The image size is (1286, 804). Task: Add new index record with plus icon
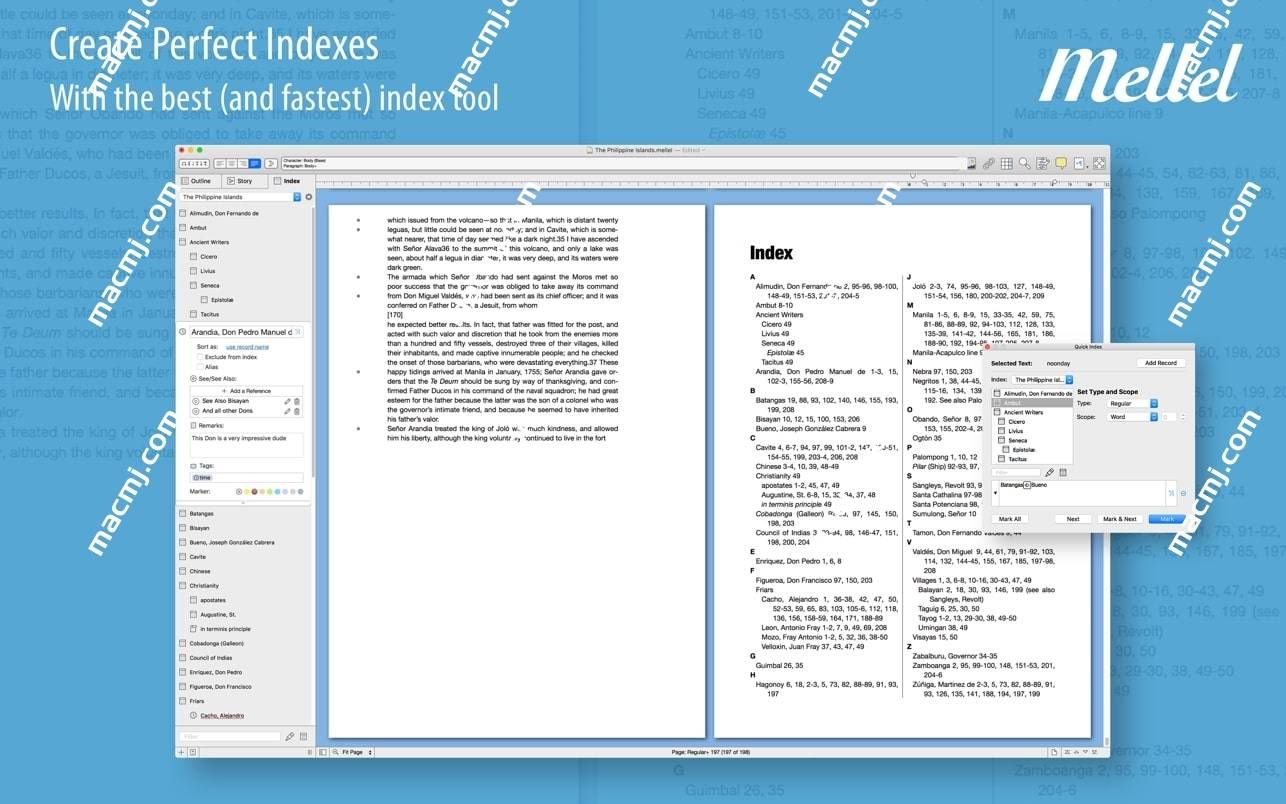(x=181, y=752)
